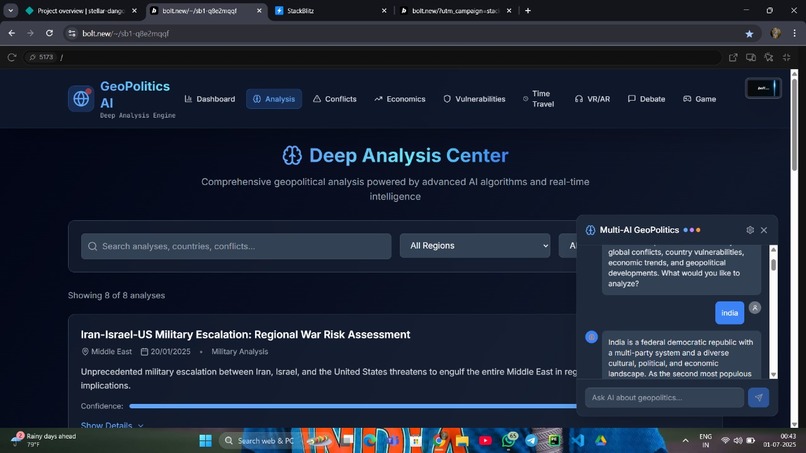Switch to the StackBlitz tab
Image resolution: width=806 pixels, height=453 pixels.
pos(331,10)
